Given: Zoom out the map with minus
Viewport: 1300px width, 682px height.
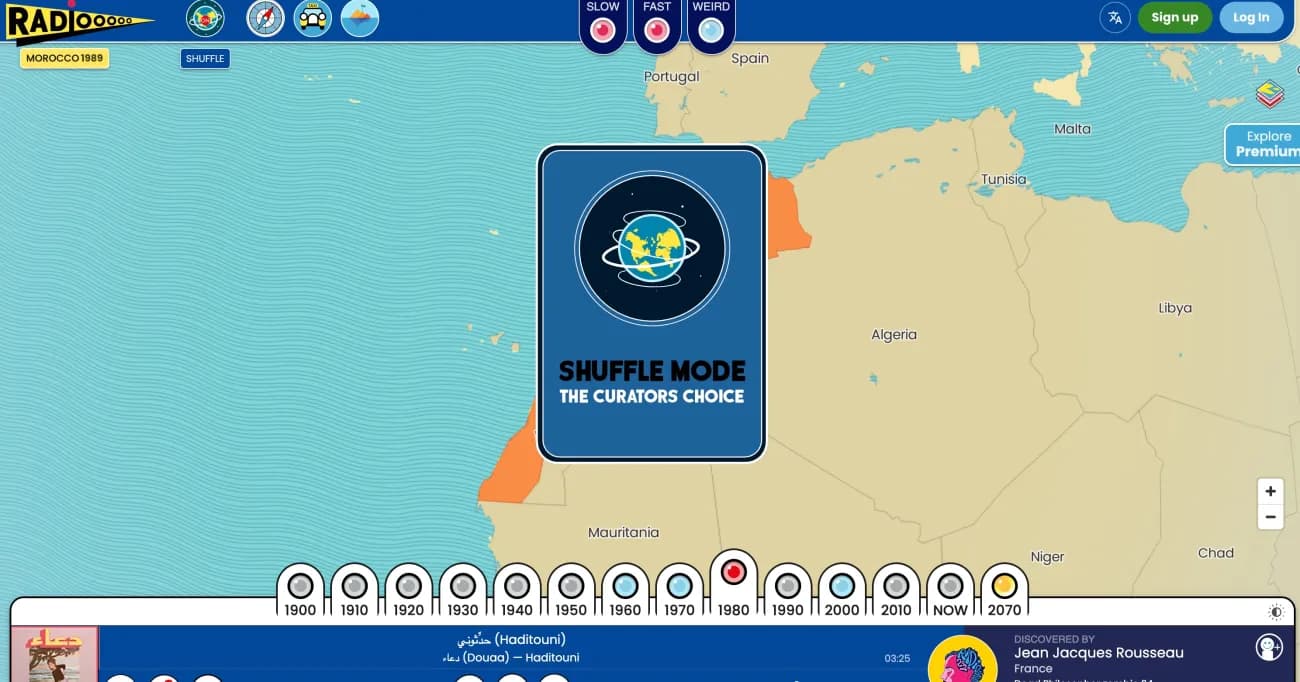Looking at the screenshot, I should (1270, 517).
